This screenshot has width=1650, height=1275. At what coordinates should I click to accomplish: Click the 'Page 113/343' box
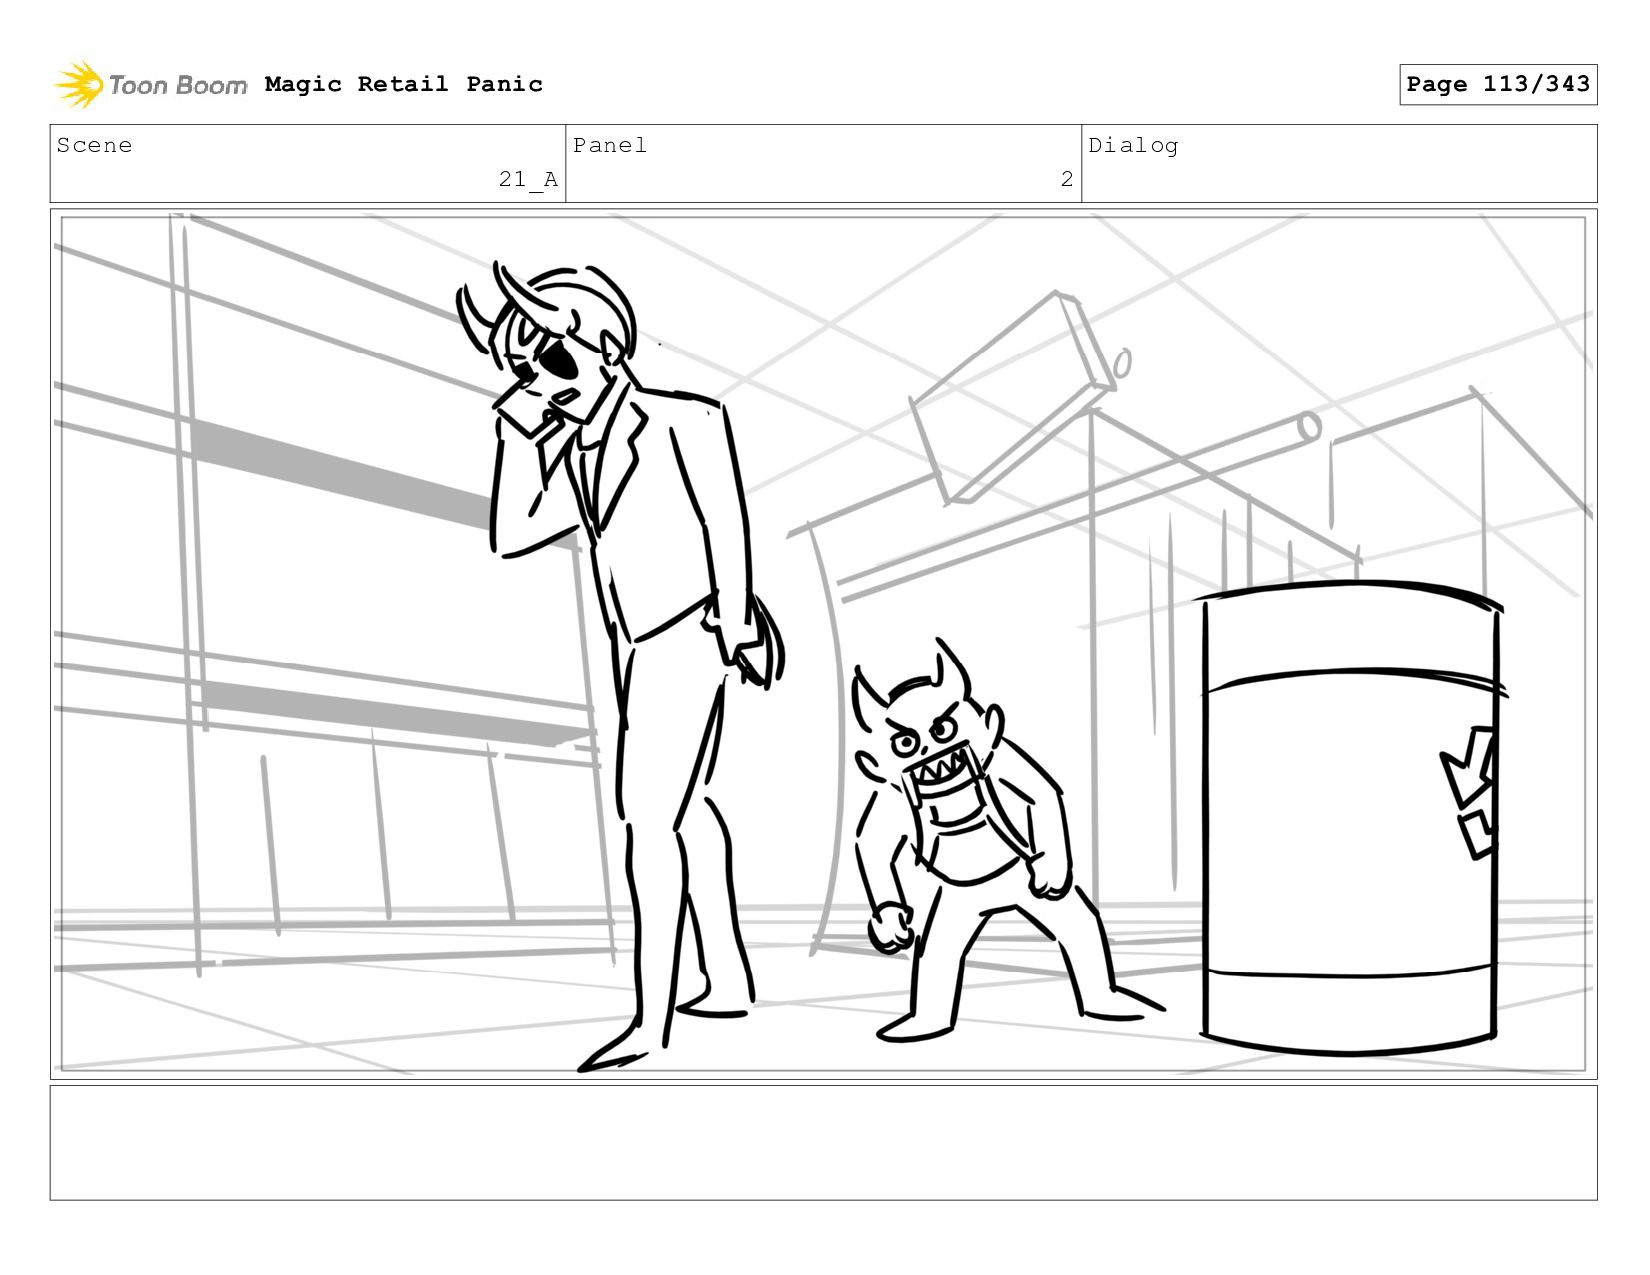tap(1498, 84)
